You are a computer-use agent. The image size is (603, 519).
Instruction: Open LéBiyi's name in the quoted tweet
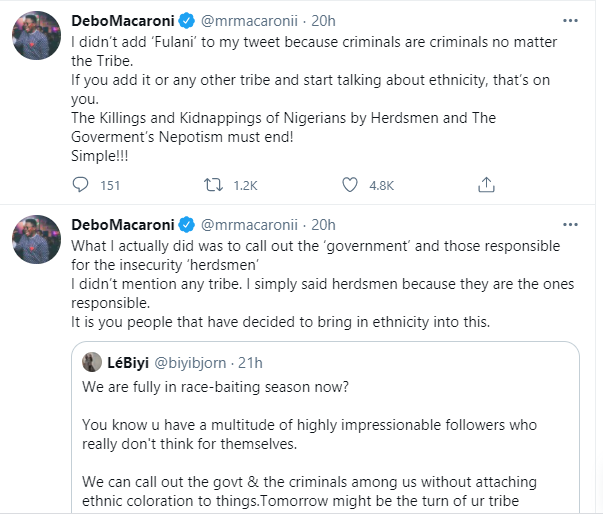pos(128,362)
